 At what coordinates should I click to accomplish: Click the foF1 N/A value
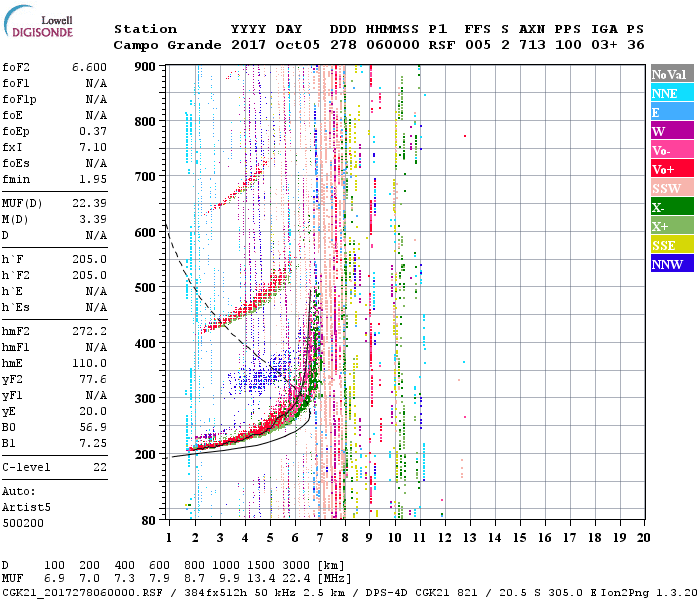coord(96,83)
